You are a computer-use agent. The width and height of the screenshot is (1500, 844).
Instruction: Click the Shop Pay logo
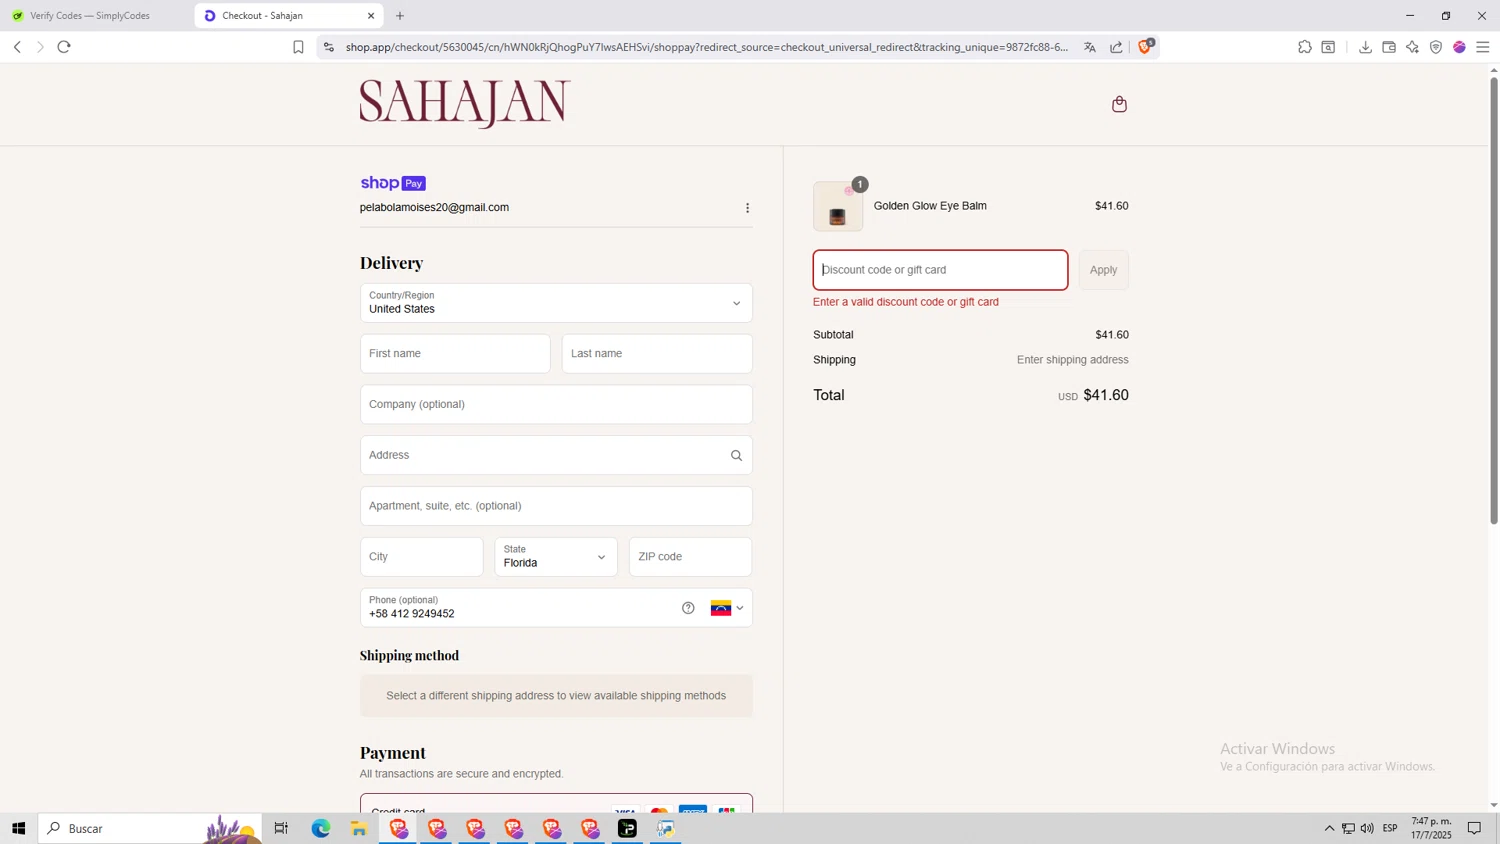coord(393,183)
